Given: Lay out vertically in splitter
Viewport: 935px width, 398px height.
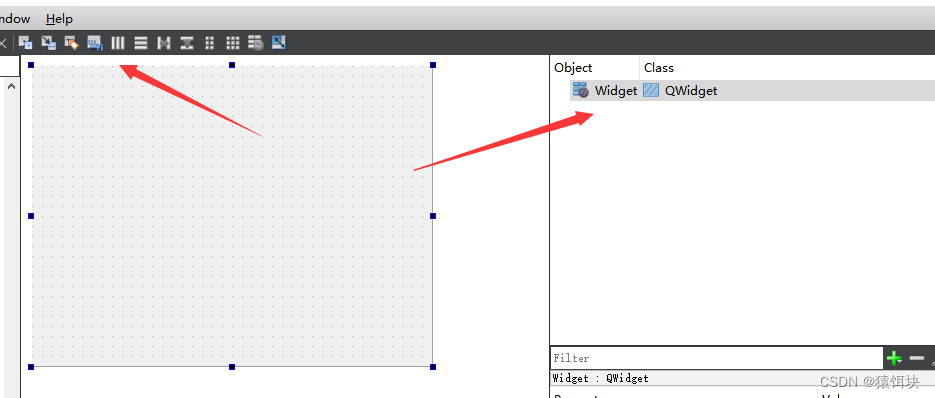Looking at the screenshot, I should pyautogui.click(x=187, y=42).
